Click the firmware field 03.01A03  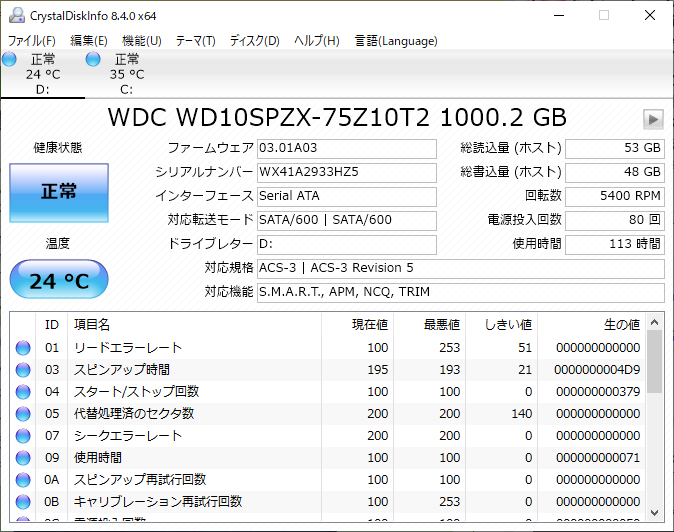point(346,149)
